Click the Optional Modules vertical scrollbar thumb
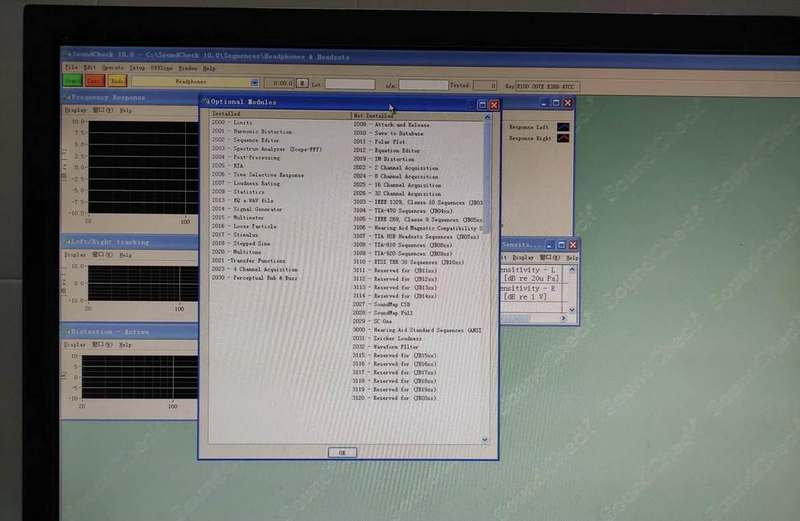Screen dimensions: 800x521 tap(487, 176)
